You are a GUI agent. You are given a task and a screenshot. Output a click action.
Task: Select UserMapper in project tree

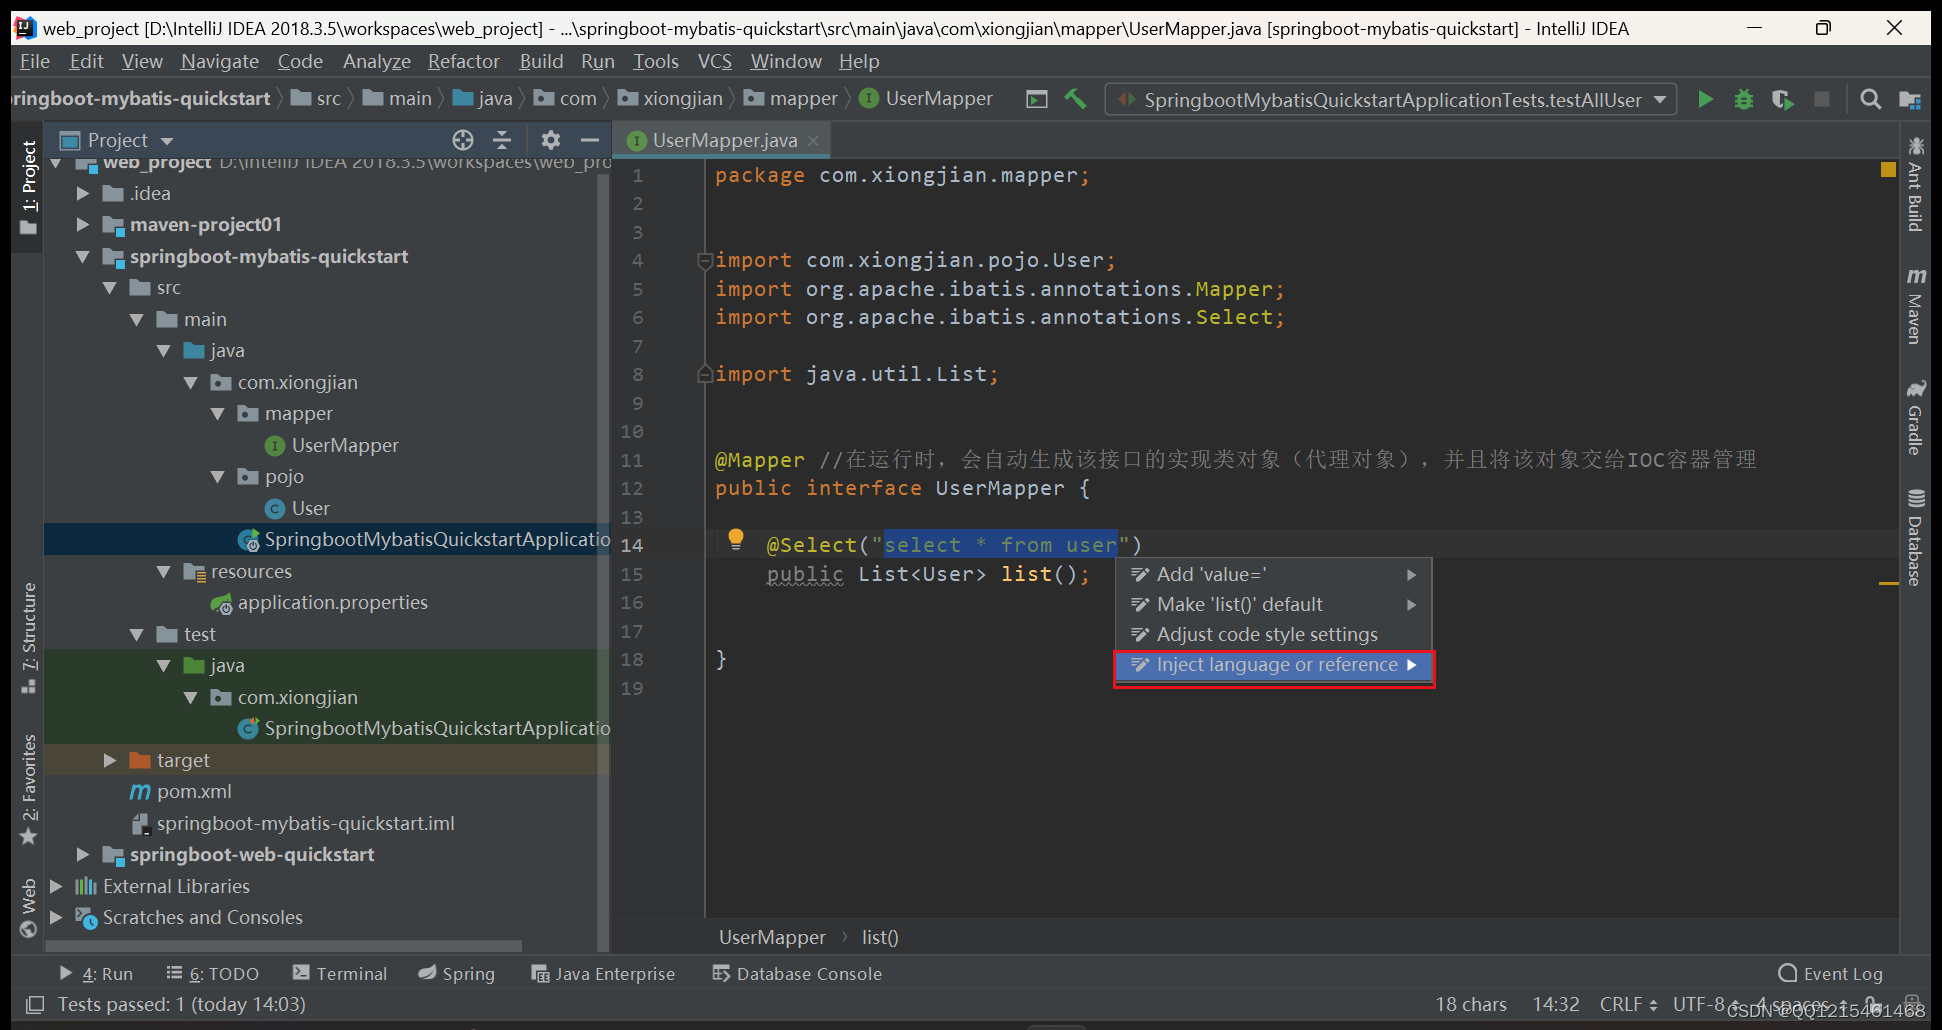344,446
